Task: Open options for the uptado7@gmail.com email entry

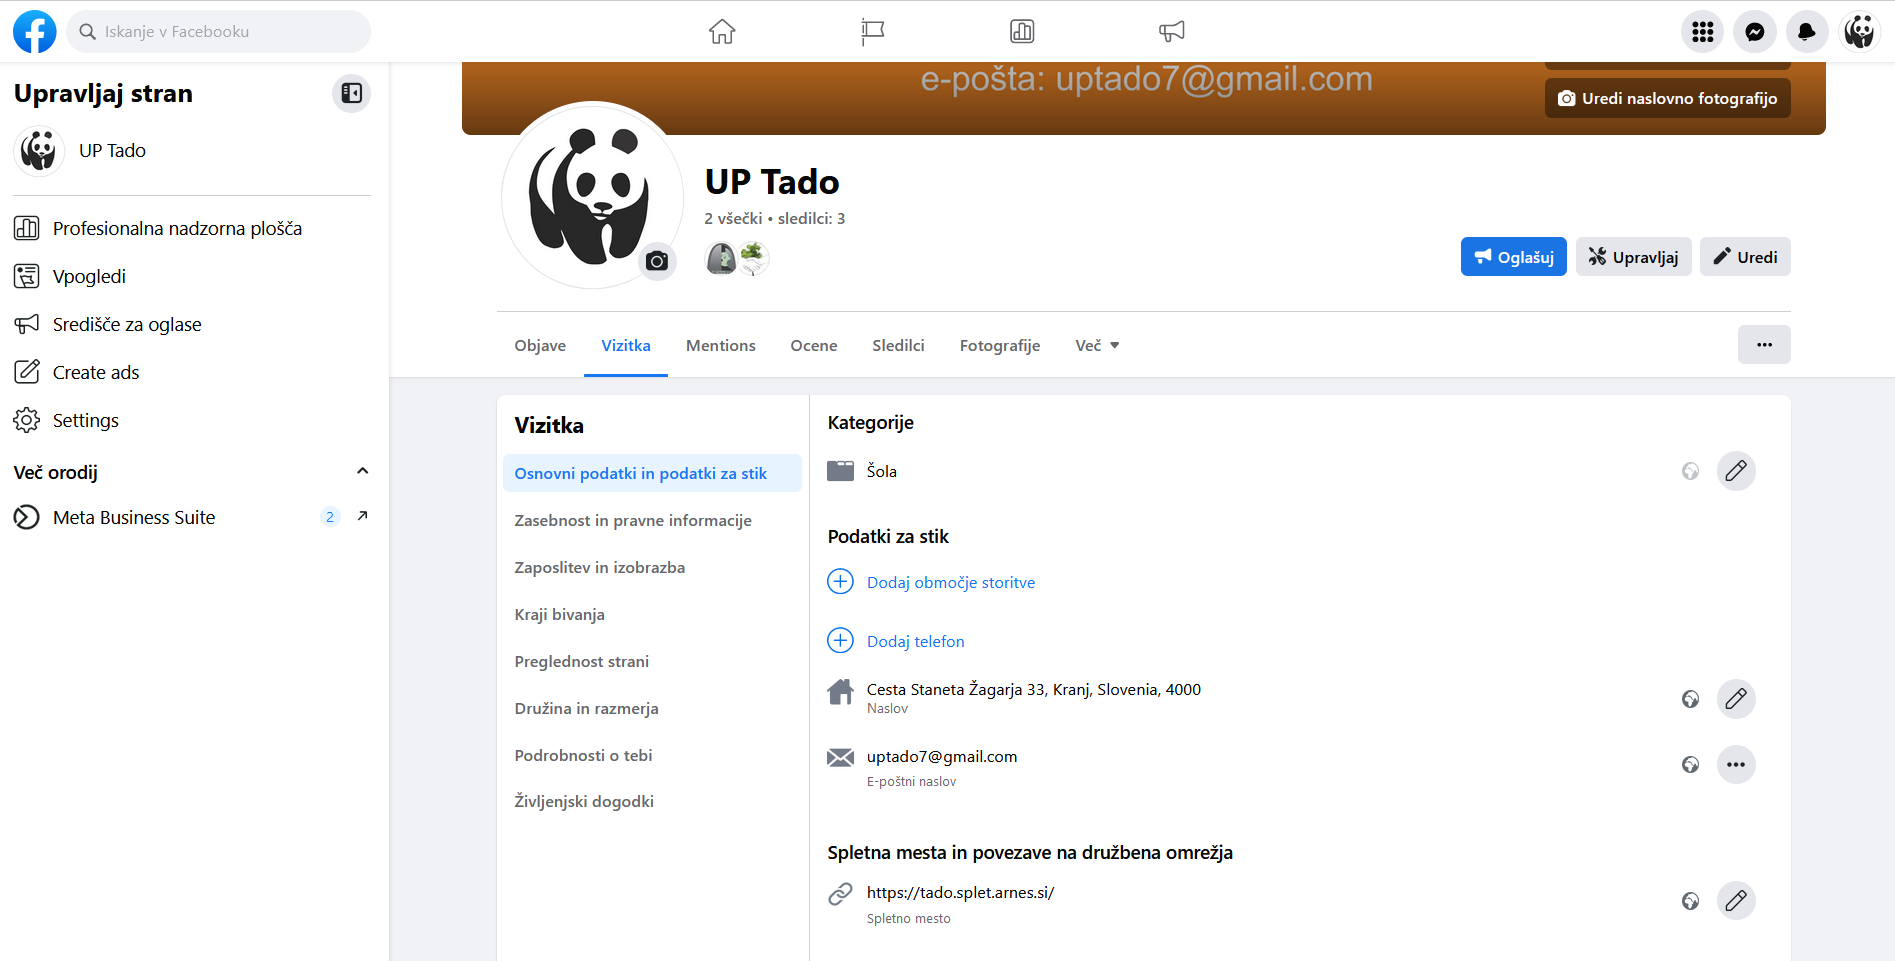Action: coord(1736,765)
